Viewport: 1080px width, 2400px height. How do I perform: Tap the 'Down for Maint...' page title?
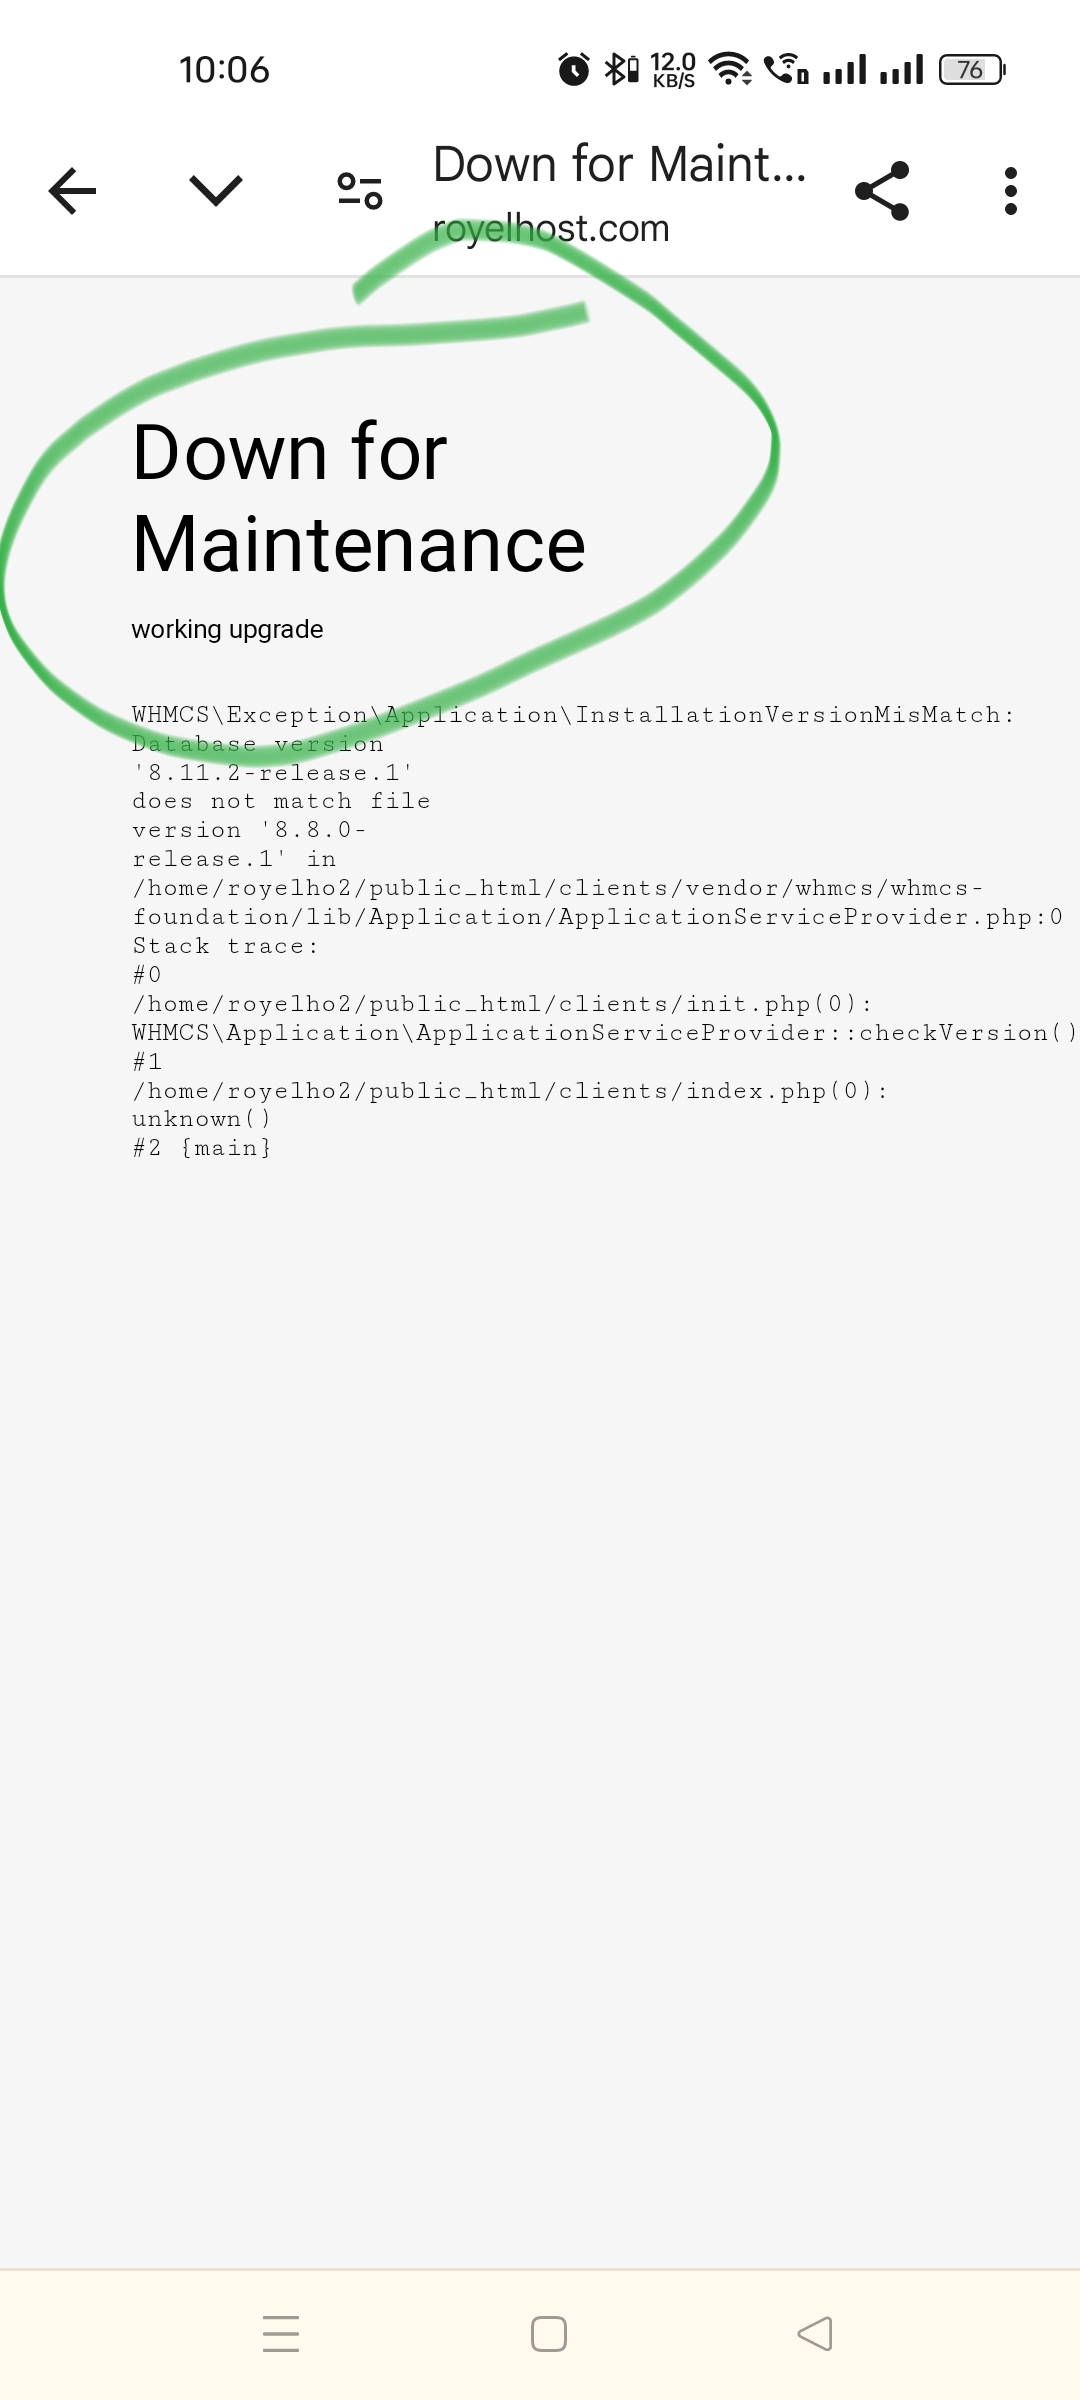[619, 164]
